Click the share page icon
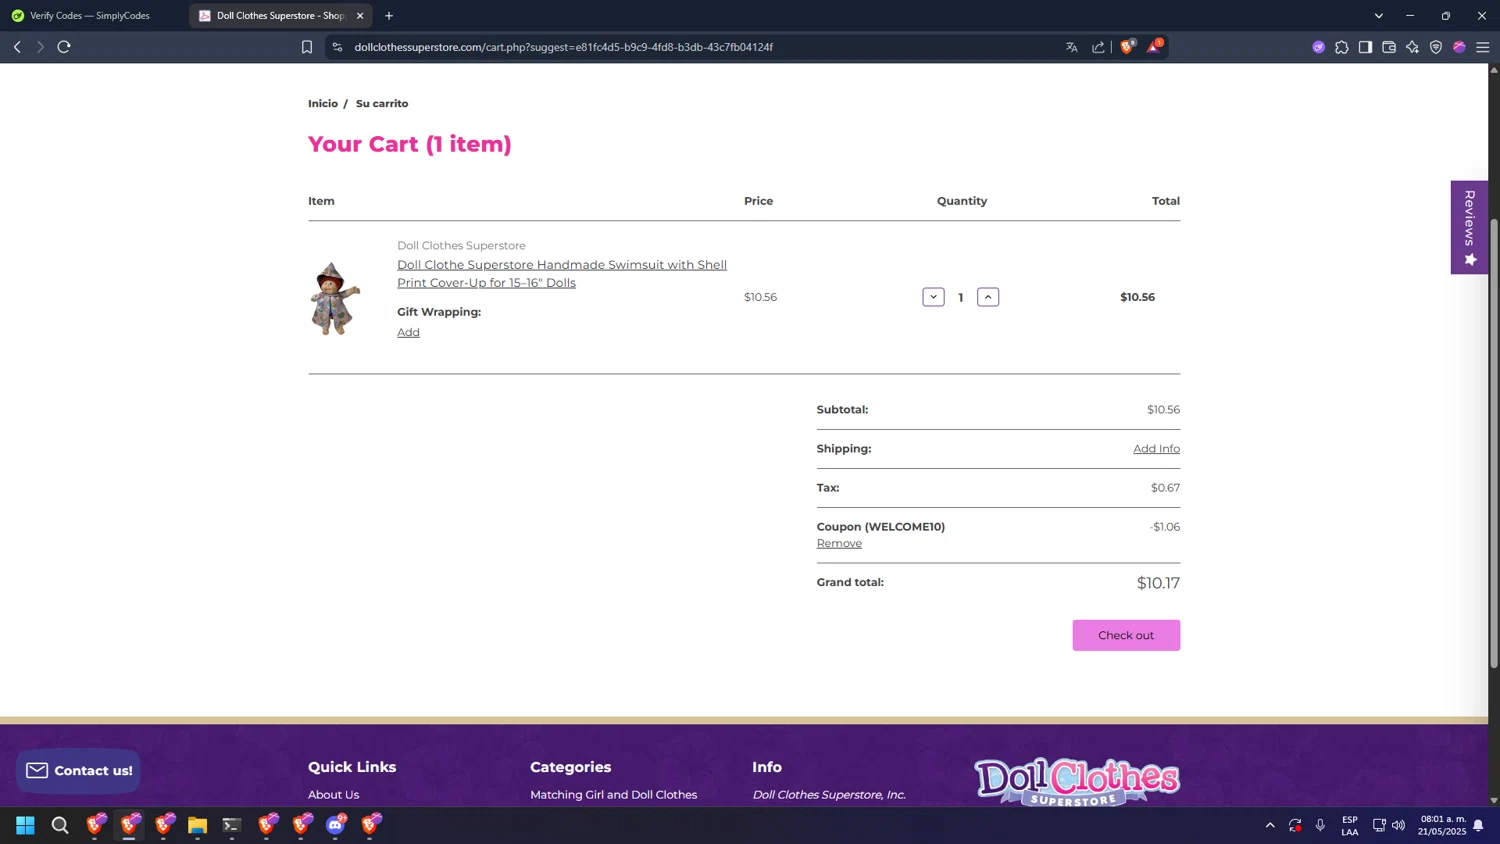Viewport: 1500px width, 844px height. 1098,47
